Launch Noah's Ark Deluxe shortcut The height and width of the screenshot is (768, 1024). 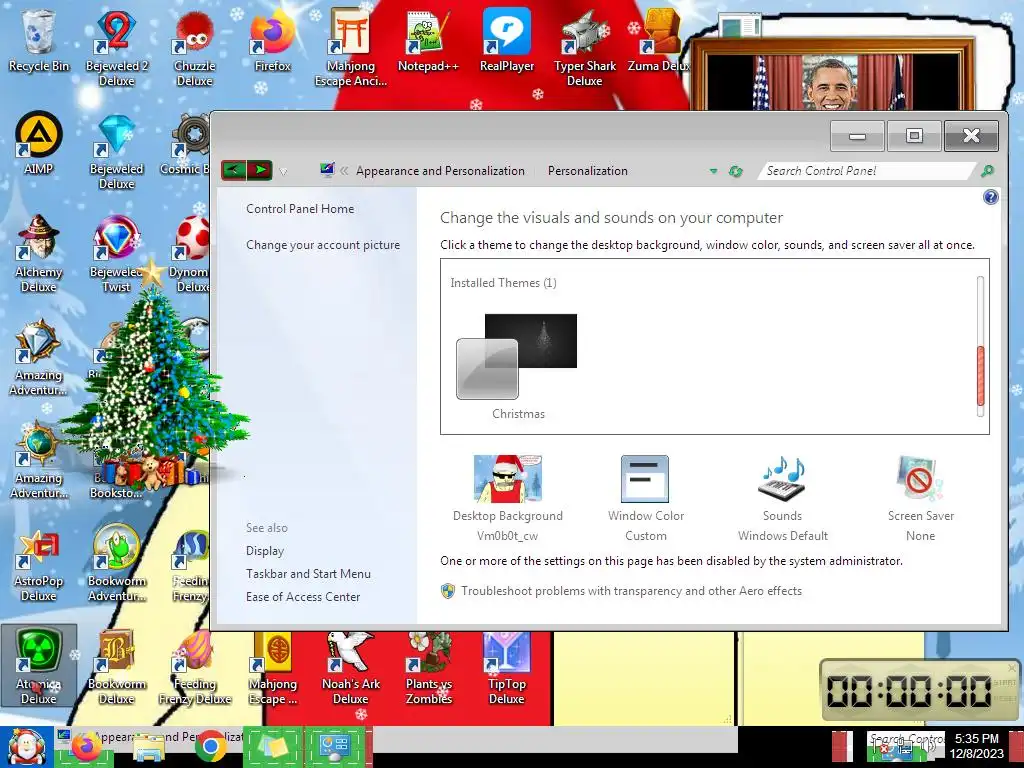point(351,667)
